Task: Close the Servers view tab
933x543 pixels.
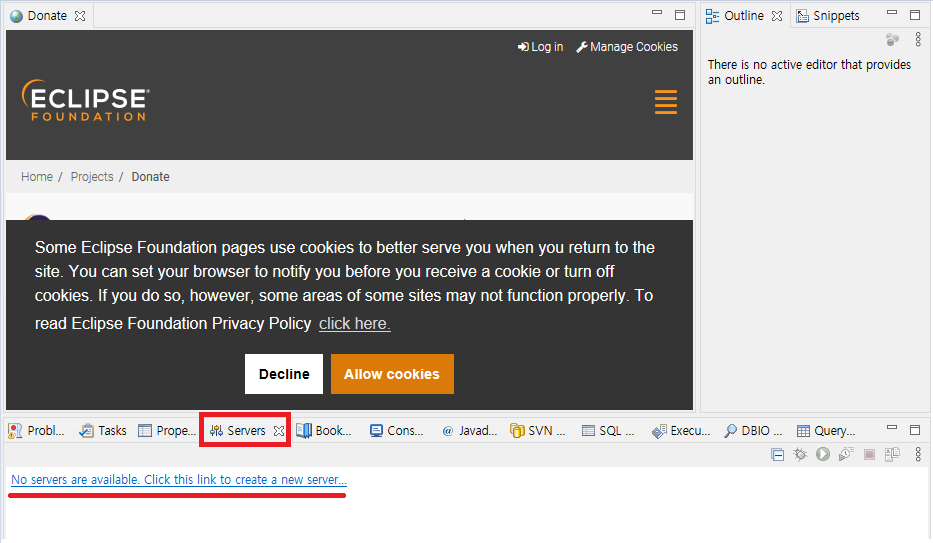Action: 278,431
